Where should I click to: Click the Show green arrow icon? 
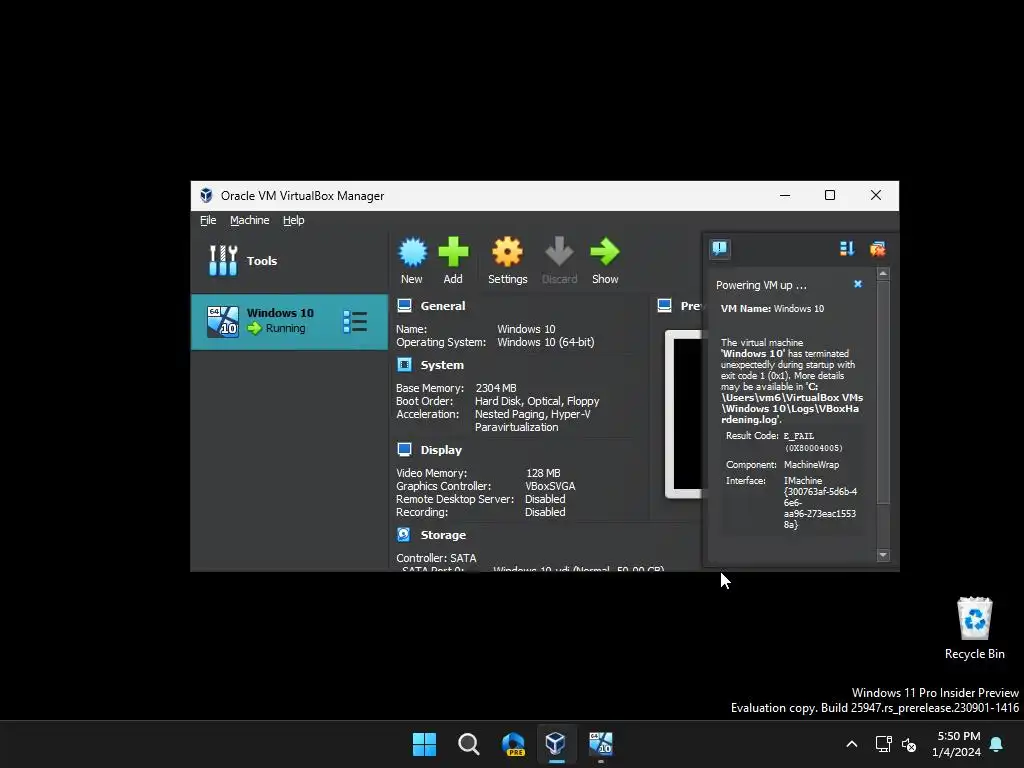pos(605,252)
